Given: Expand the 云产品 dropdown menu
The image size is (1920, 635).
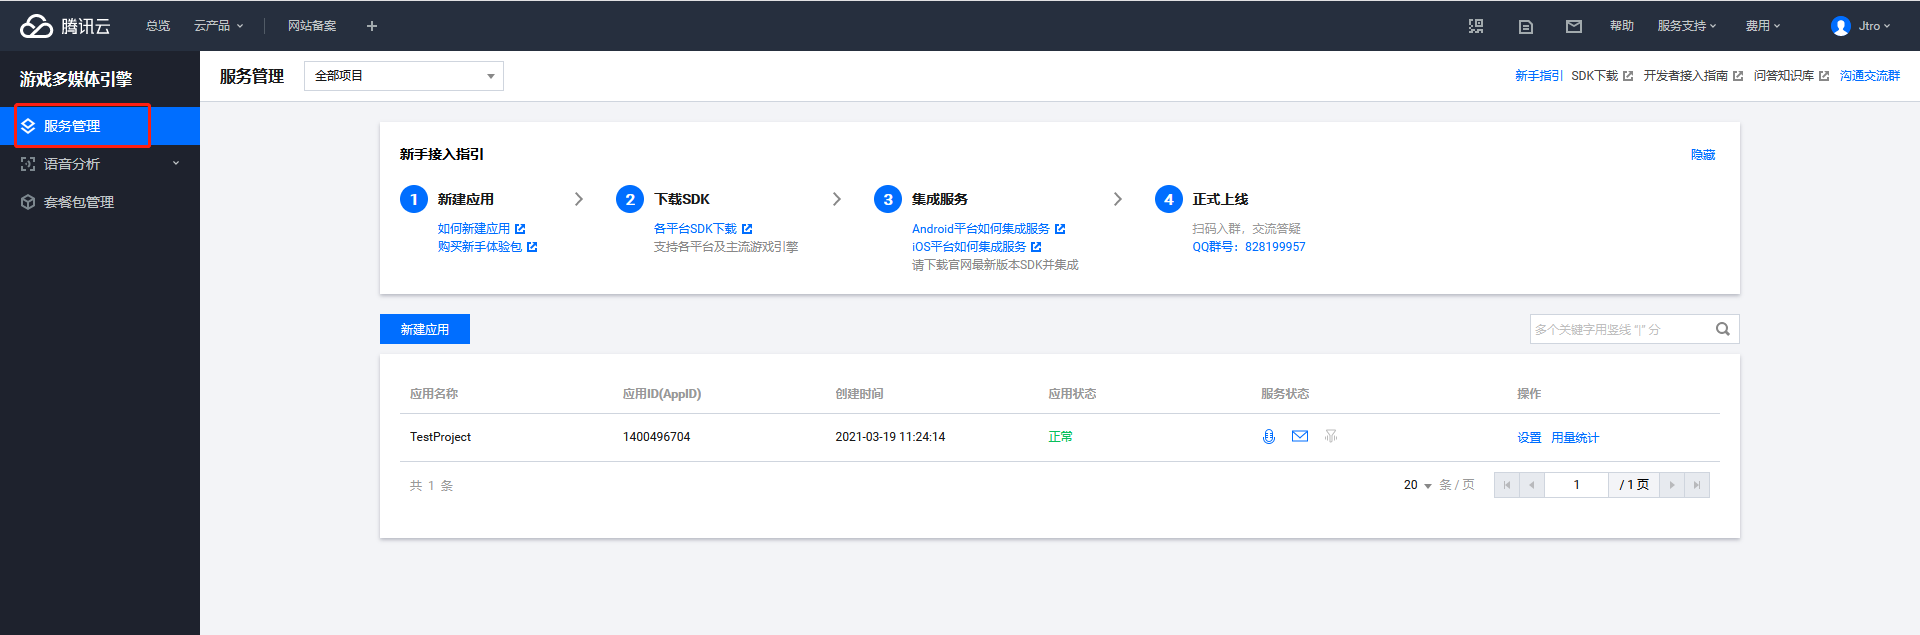Looking at the screenshot, I should (218, 26).
